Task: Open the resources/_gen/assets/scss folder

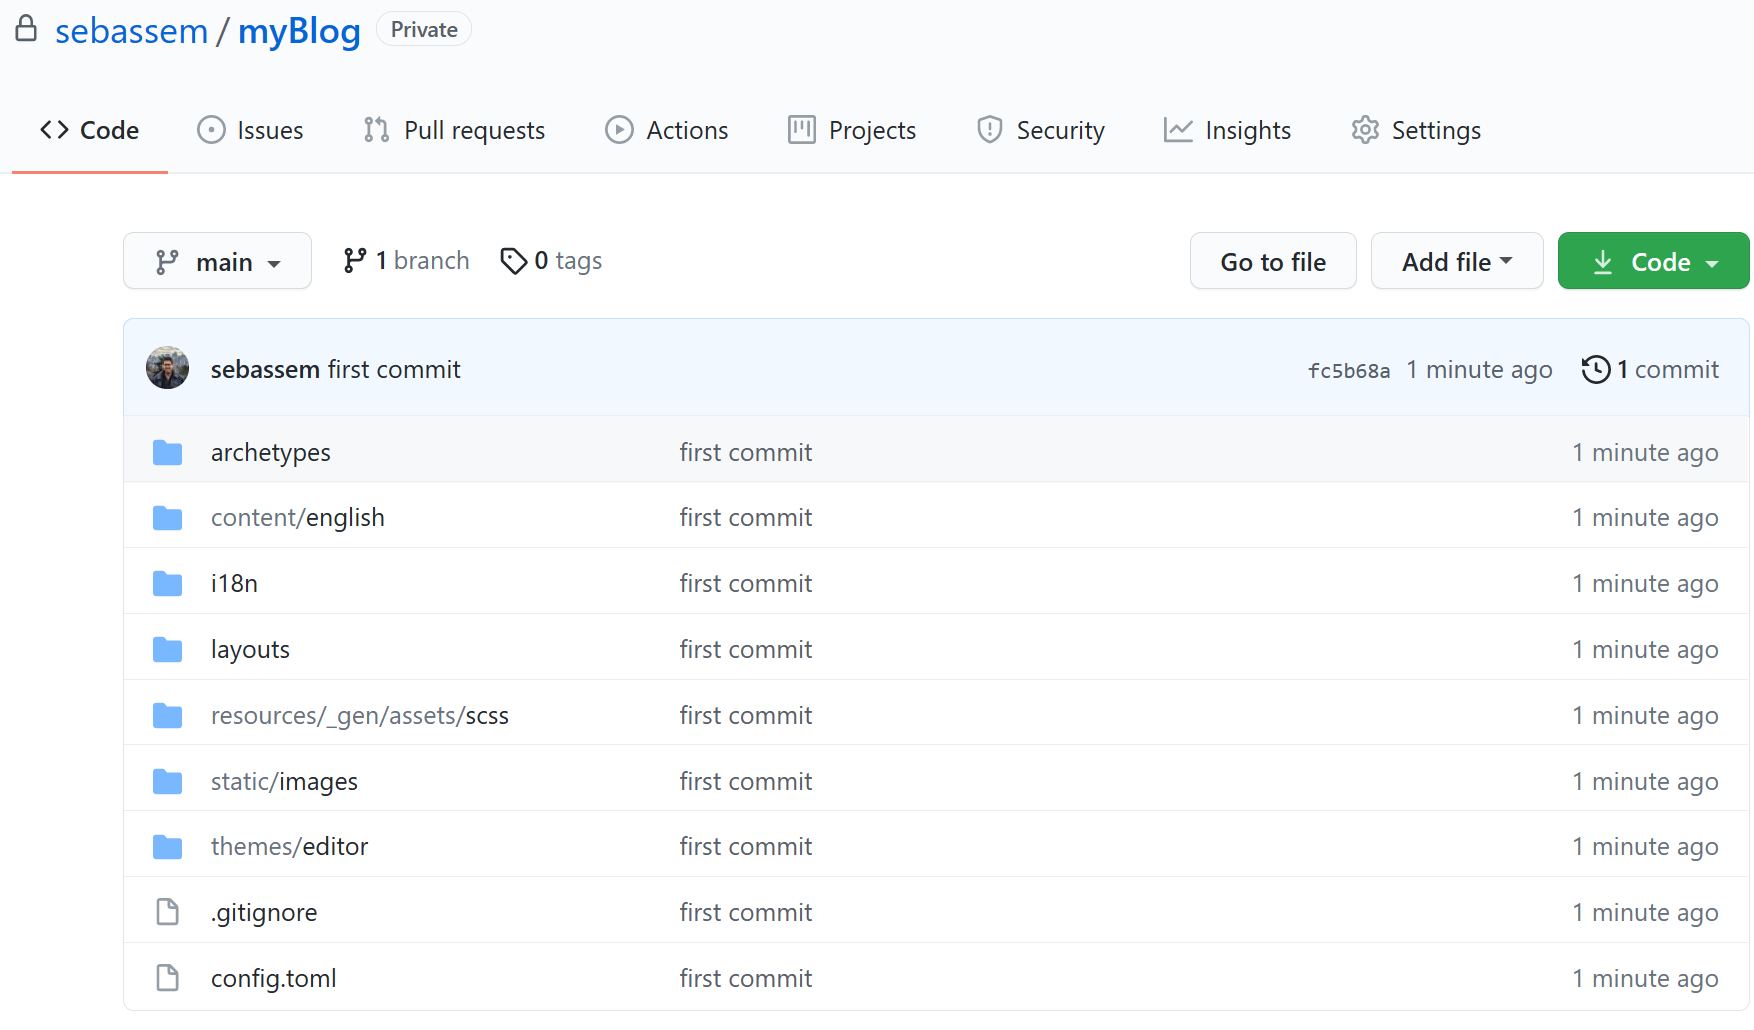Action: 360,716
